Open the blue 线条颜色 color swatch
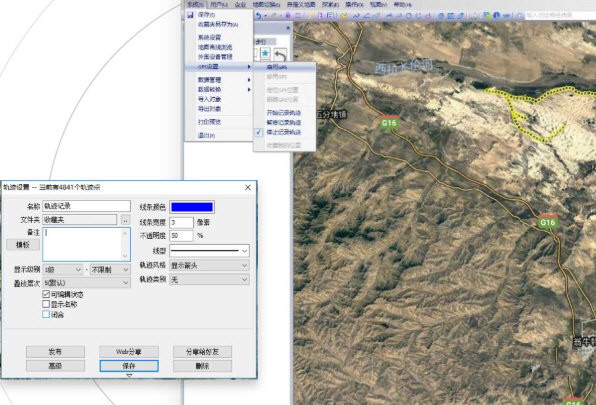The image size is (596, 405). [192, 207]
